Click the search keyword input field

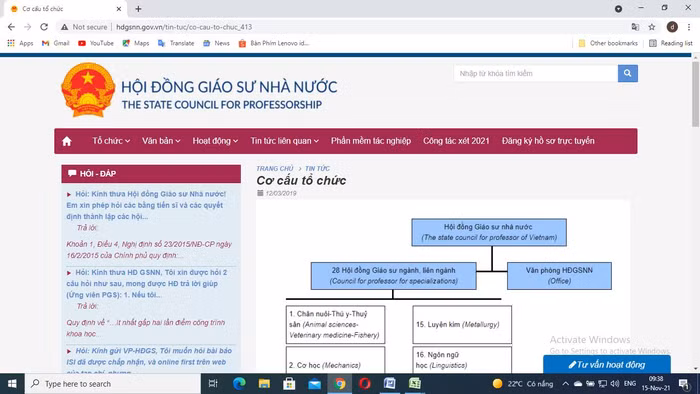tap(536, 73)
